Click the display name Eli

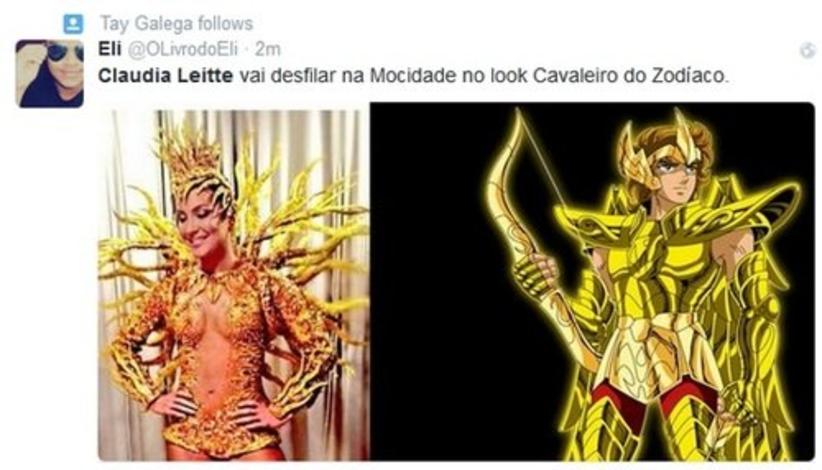point(110,49)
